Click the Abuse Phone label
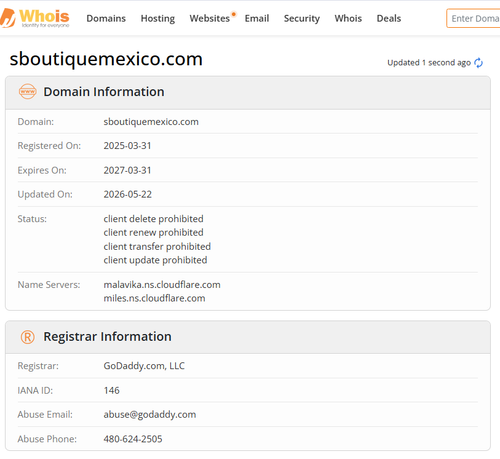This screenshot has width=500, height=459. [x=47, y=439]
